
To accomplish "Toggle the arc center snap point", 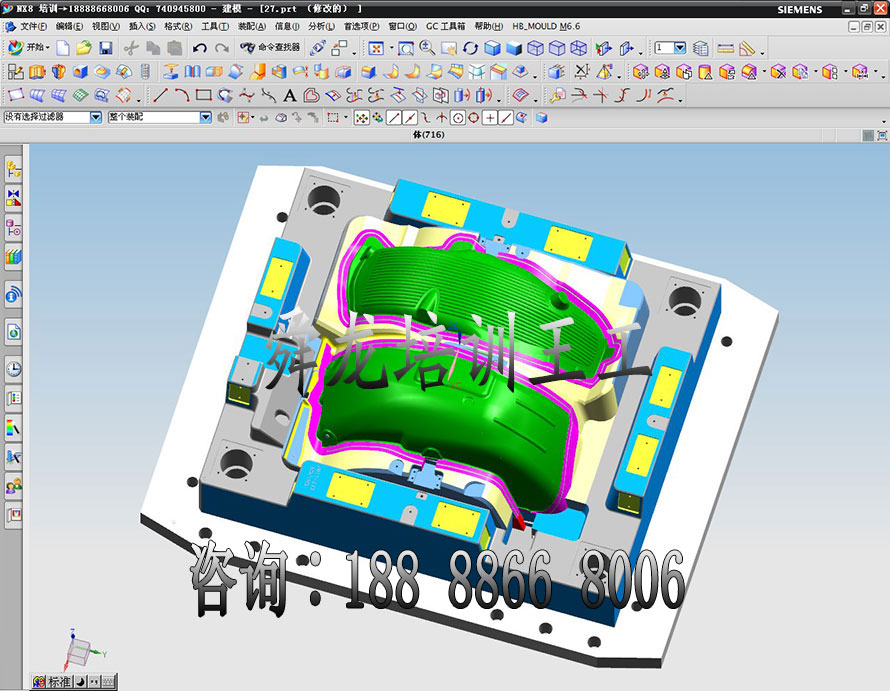I will (458, 118).
